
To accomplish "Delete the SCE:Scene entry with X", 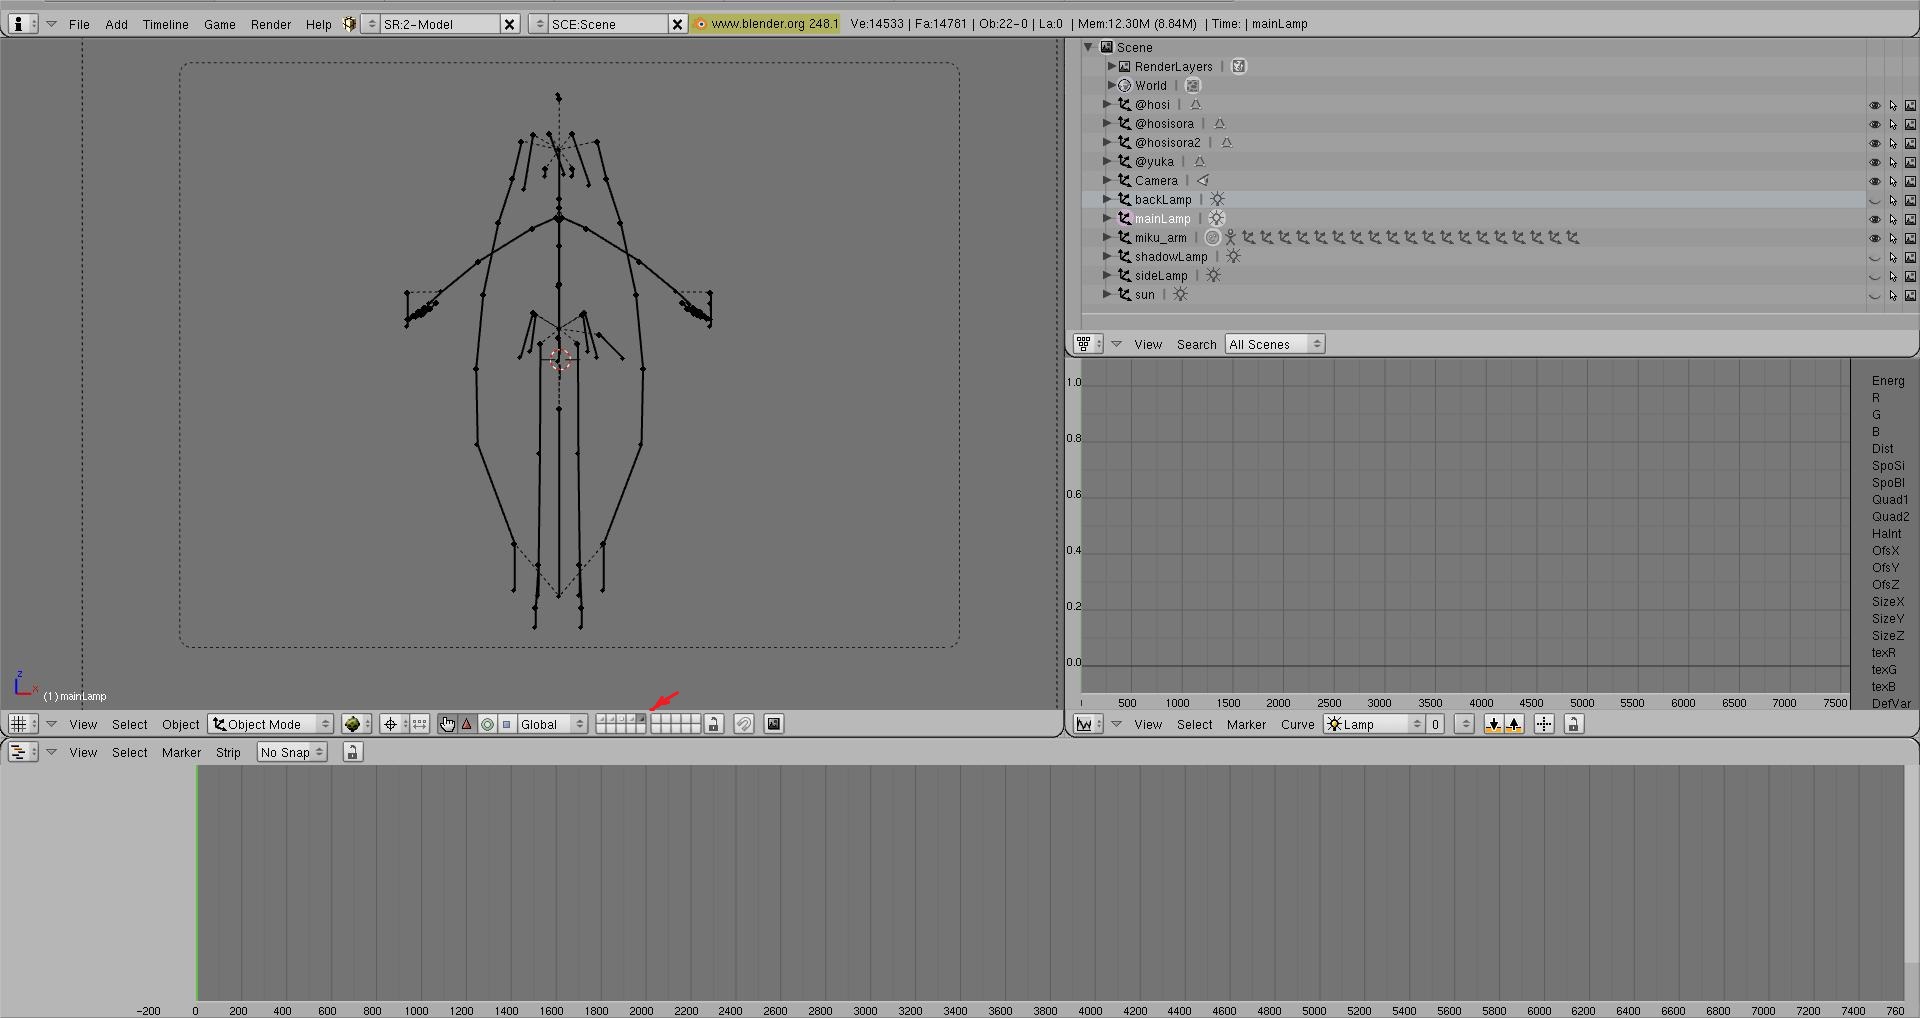I will click(677, 23).
